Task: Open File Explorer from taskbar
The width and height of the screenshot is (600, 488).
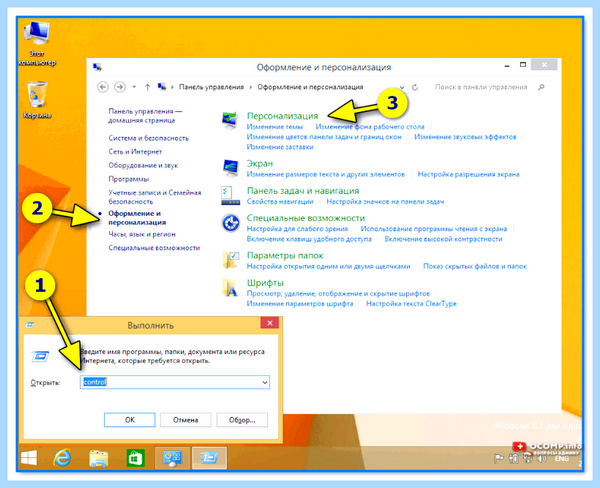Action: 98,458
